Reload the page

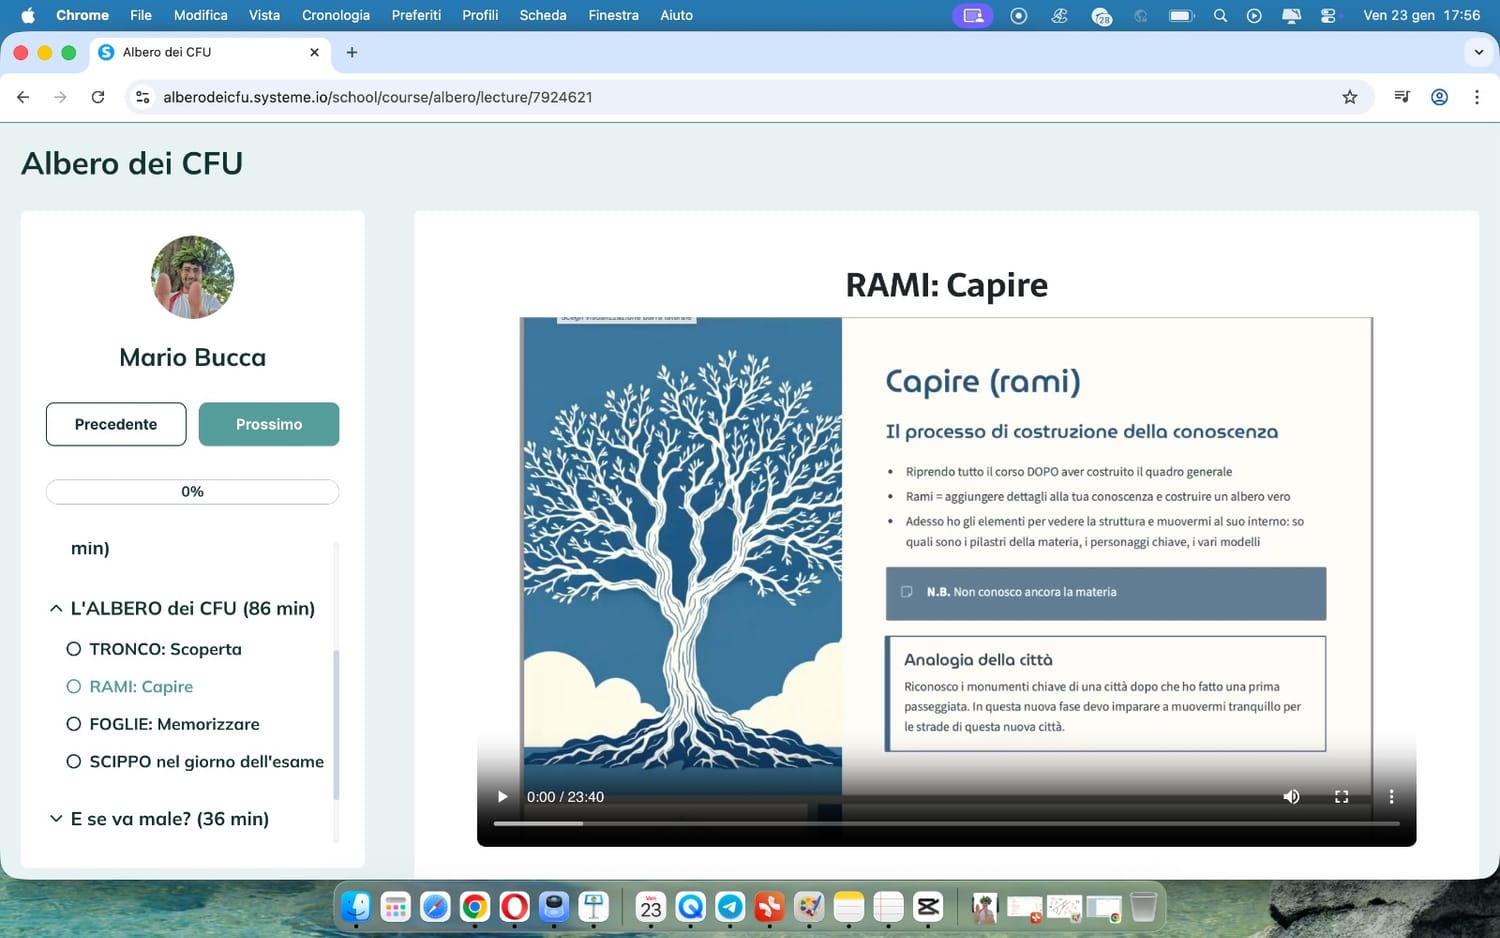(x=98, y=97)
